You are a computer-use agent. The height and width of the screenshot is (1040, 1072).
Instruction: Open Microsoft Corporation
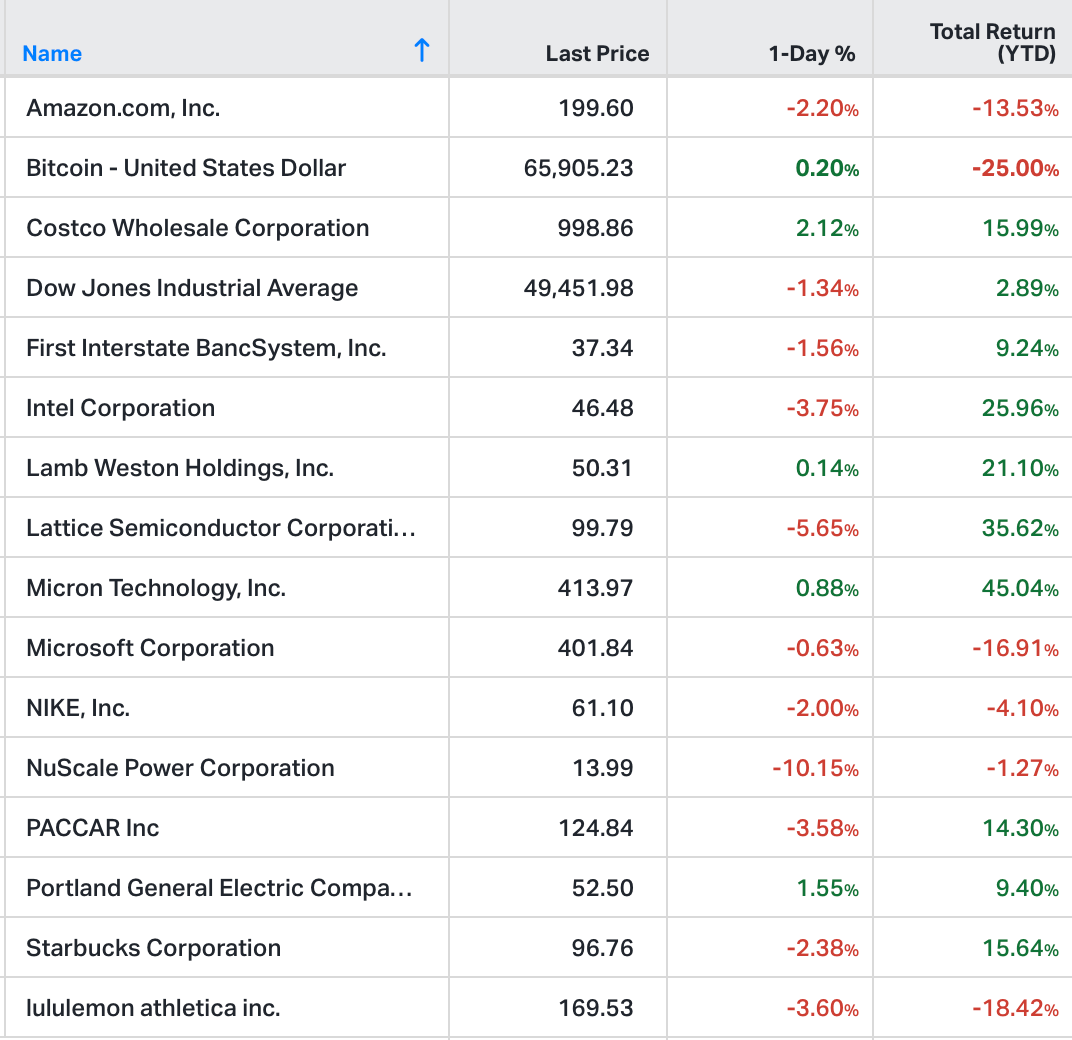pos(150,648)
